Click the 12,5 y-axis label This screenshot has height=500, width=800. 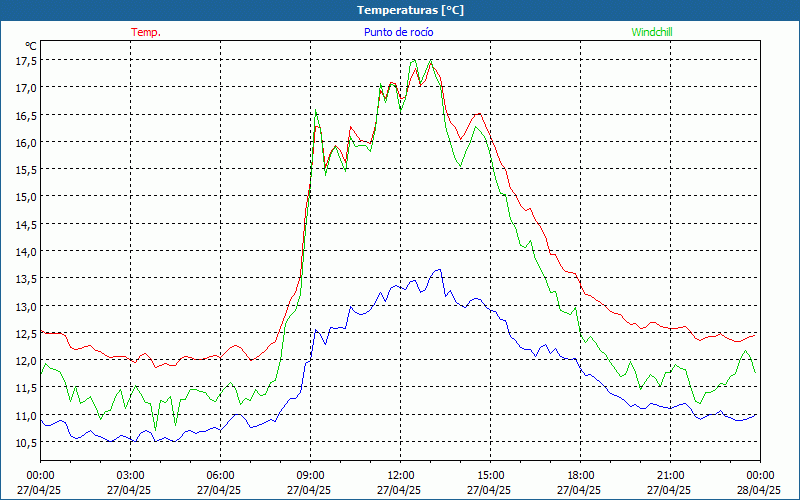click(x=26, y=333)
